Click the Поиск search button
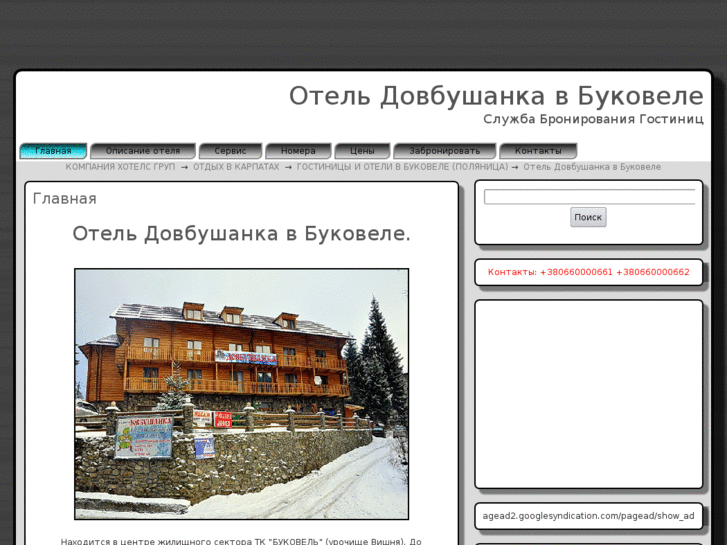This screenshot has width=727, height=545. click(588, 217)
